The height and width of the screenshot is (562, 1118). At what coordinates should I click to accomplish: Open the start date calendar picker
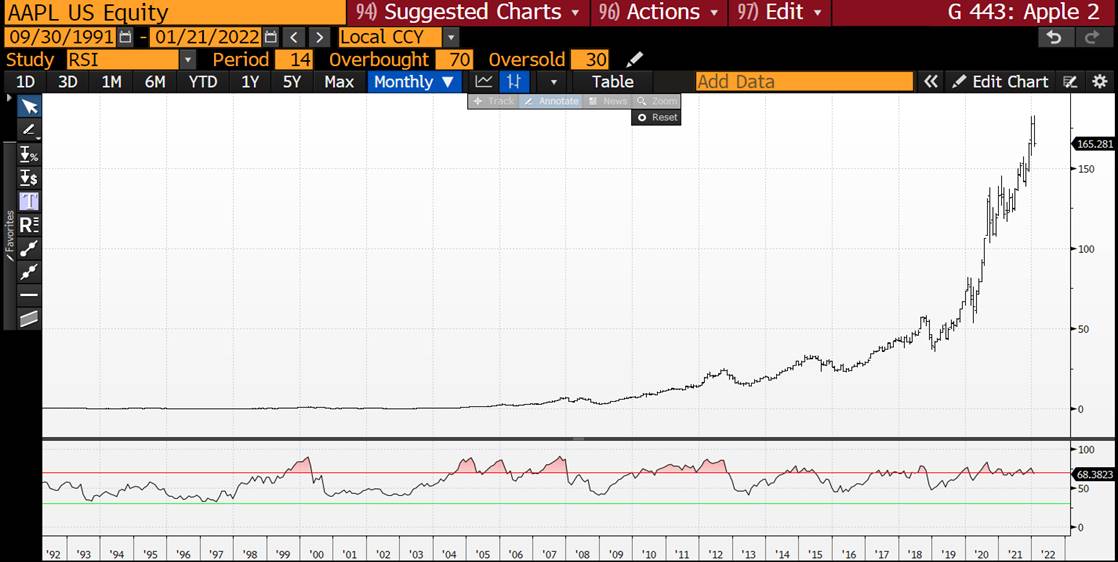click(x=126, y=37)
